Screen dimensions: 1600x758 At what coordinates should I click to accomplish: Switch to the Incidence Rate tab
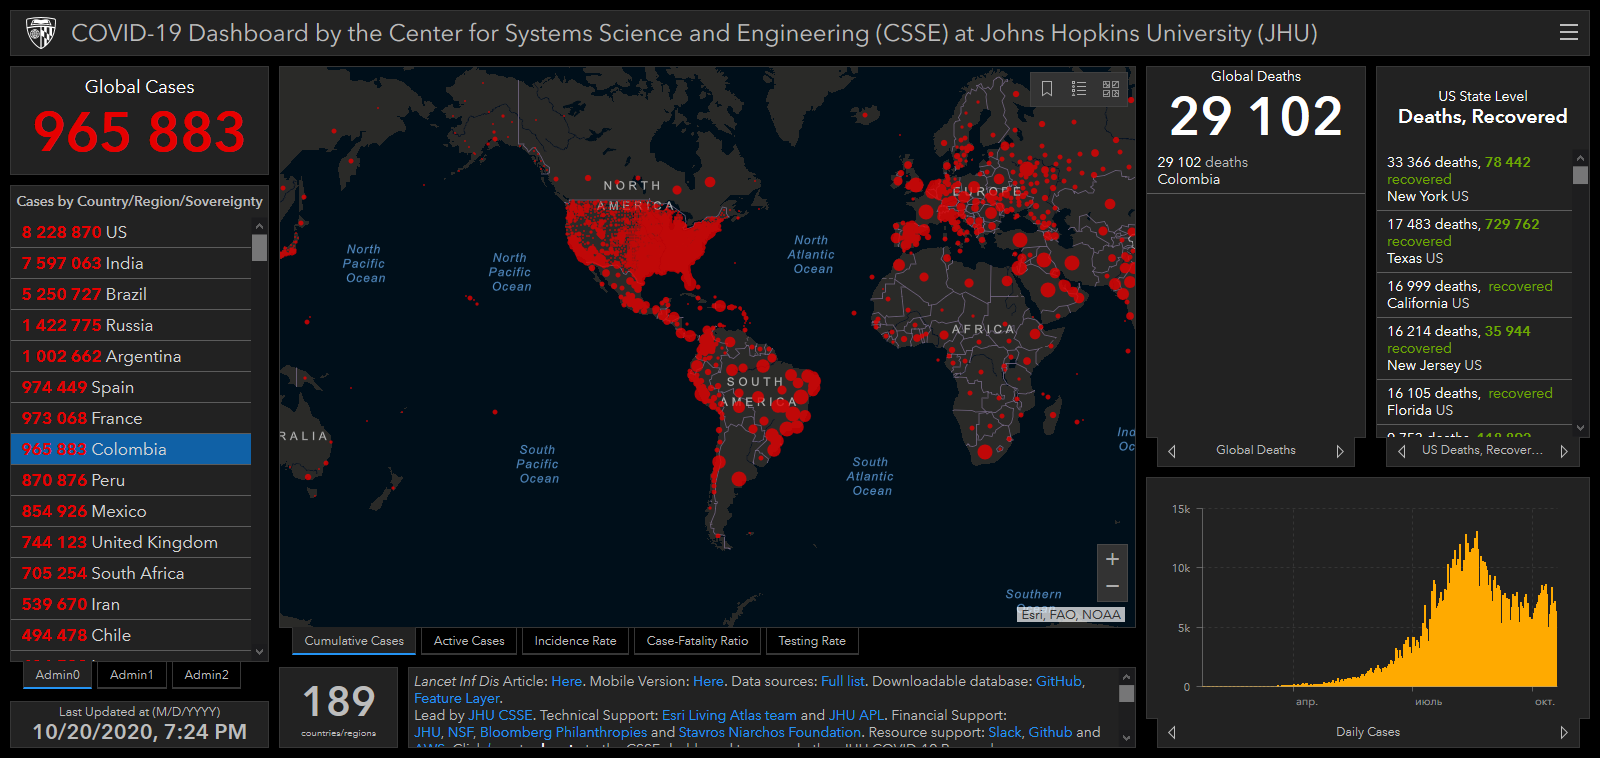point(575,641)
